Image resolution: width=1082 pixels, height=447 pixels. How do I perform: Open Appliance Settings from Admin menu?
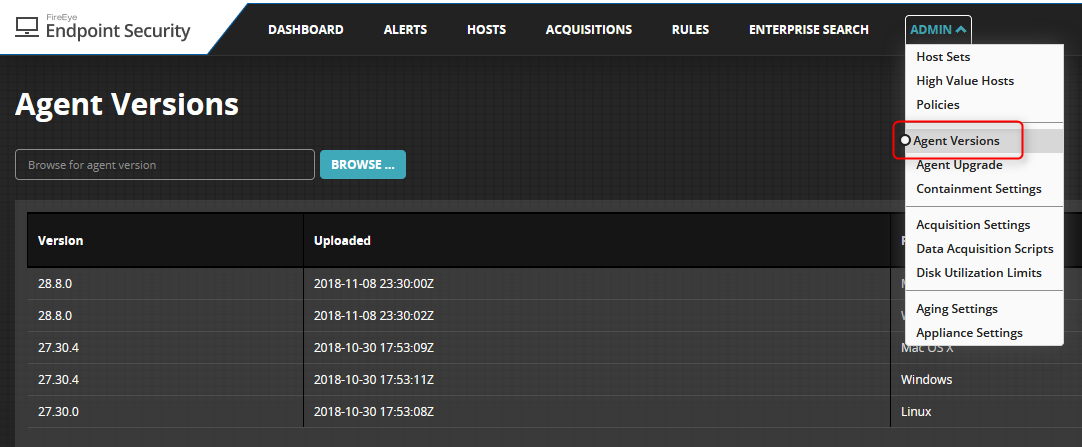coord(968,333)
